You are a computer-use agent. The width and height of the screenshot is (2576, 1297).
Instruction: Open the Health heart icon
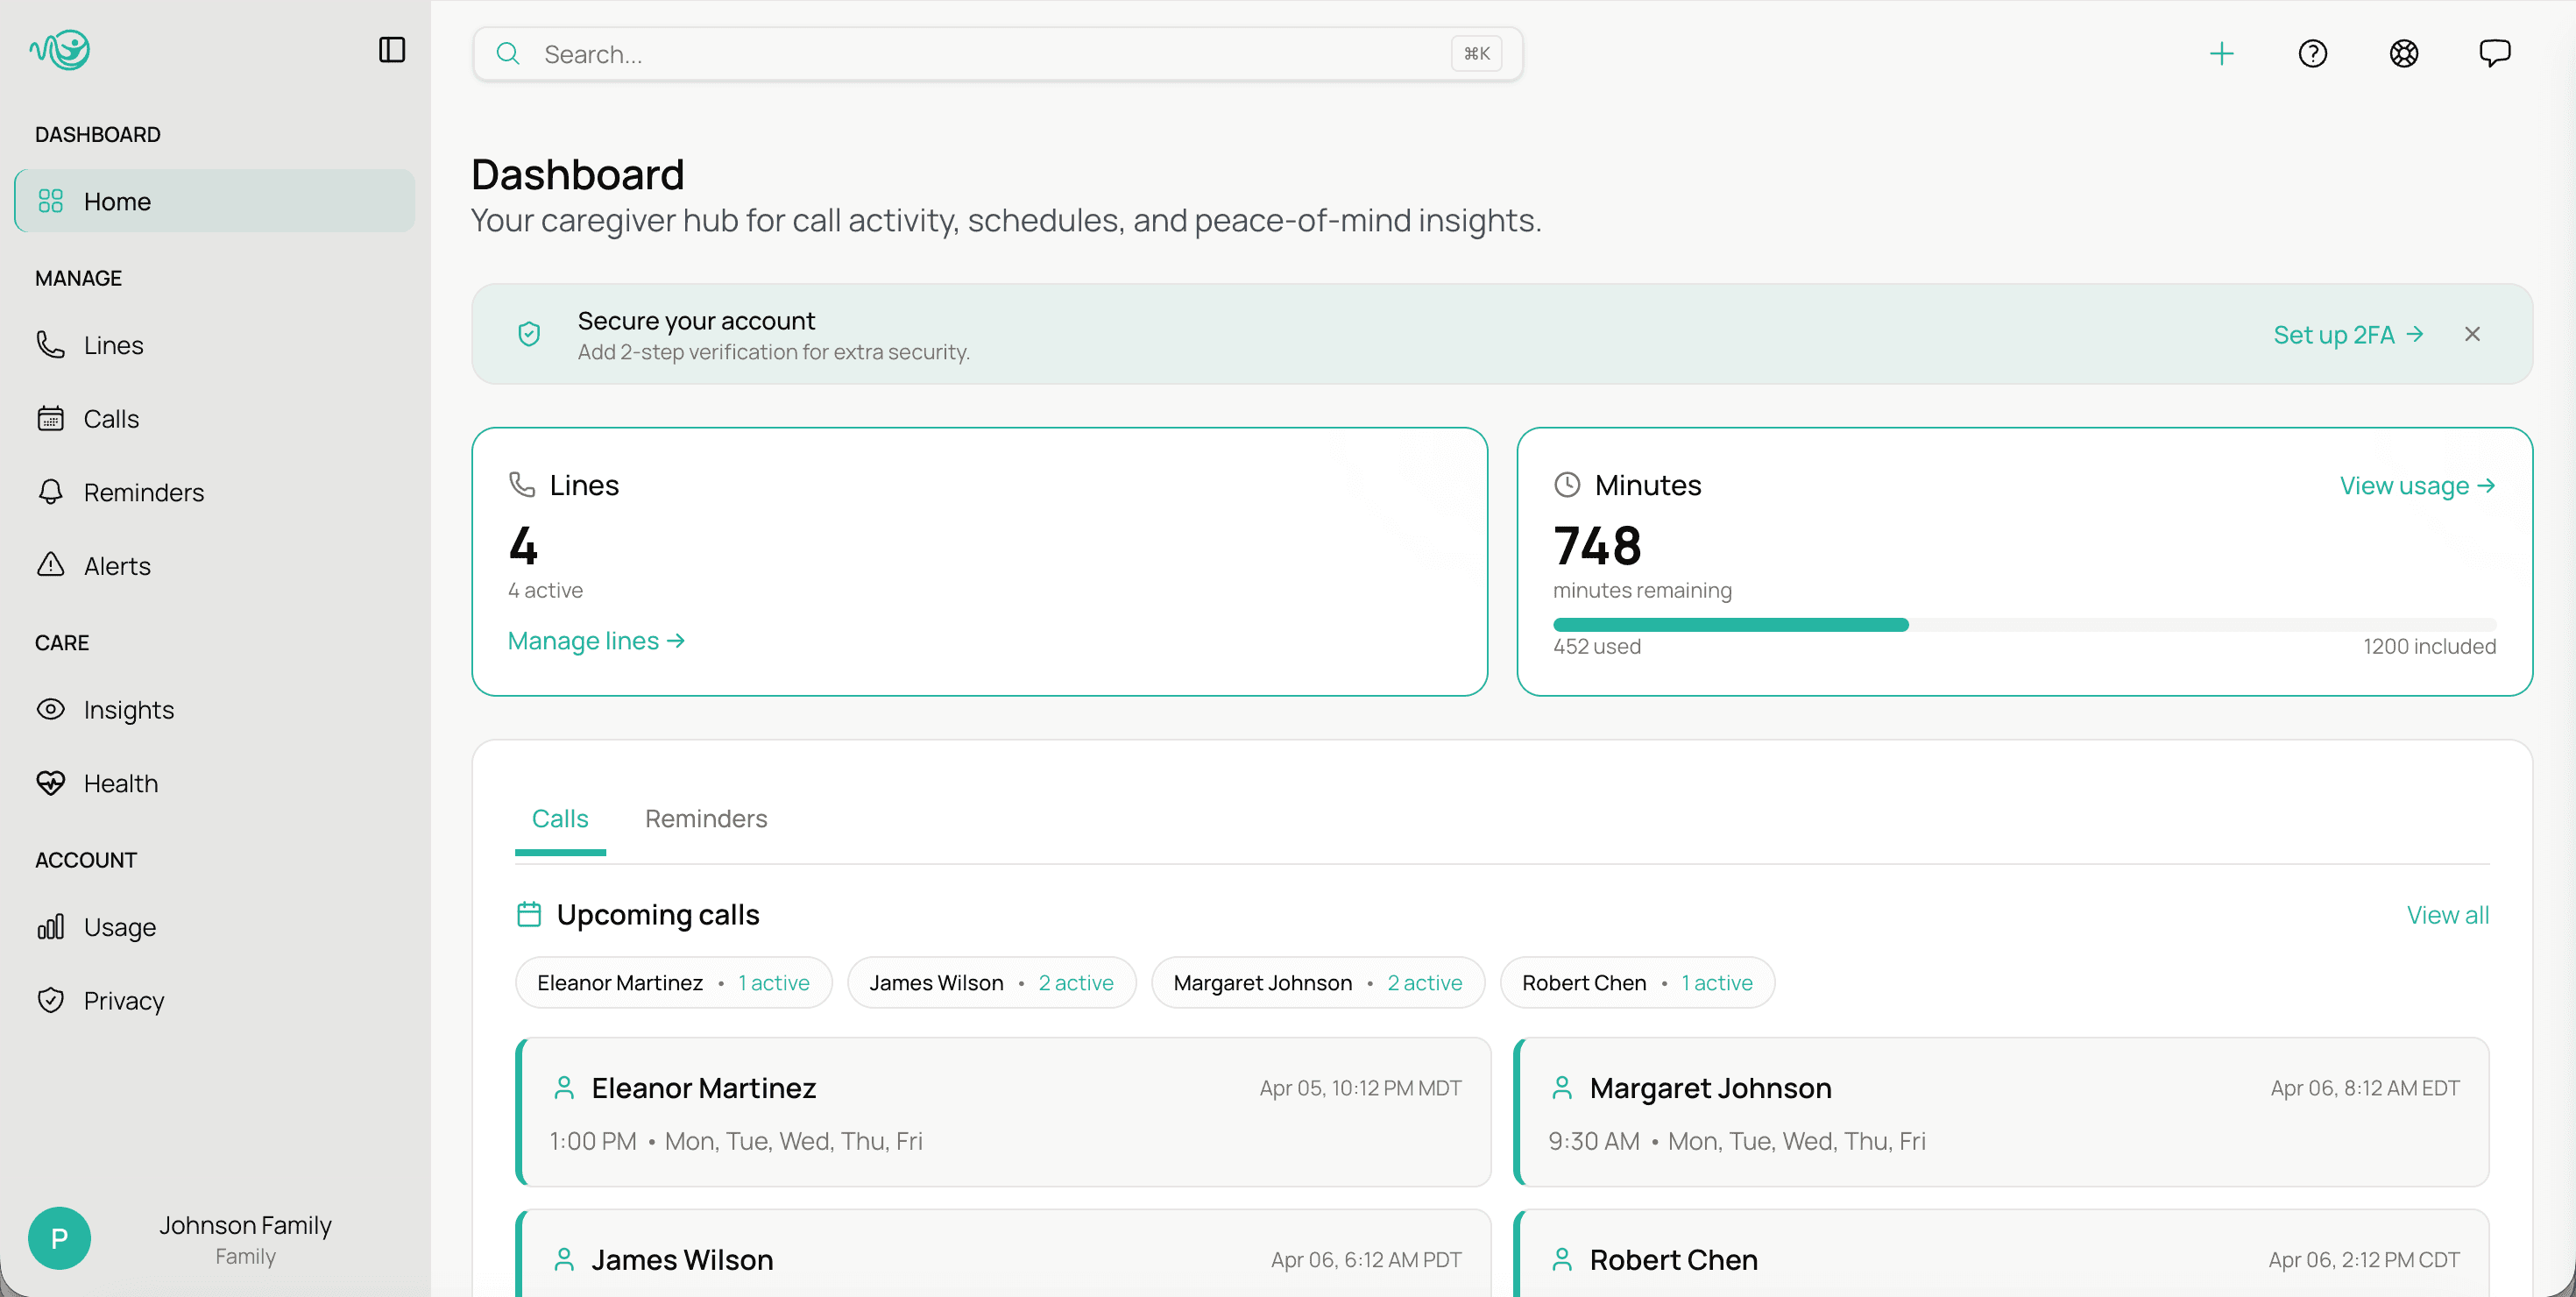51,783
